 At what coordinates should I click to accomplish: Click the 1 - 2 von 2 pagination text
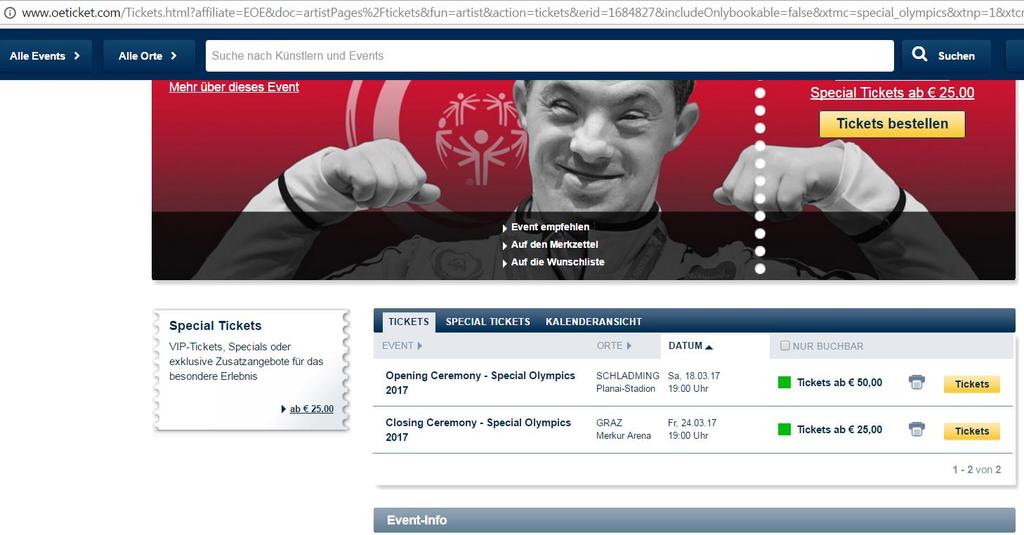pos(976,470)
